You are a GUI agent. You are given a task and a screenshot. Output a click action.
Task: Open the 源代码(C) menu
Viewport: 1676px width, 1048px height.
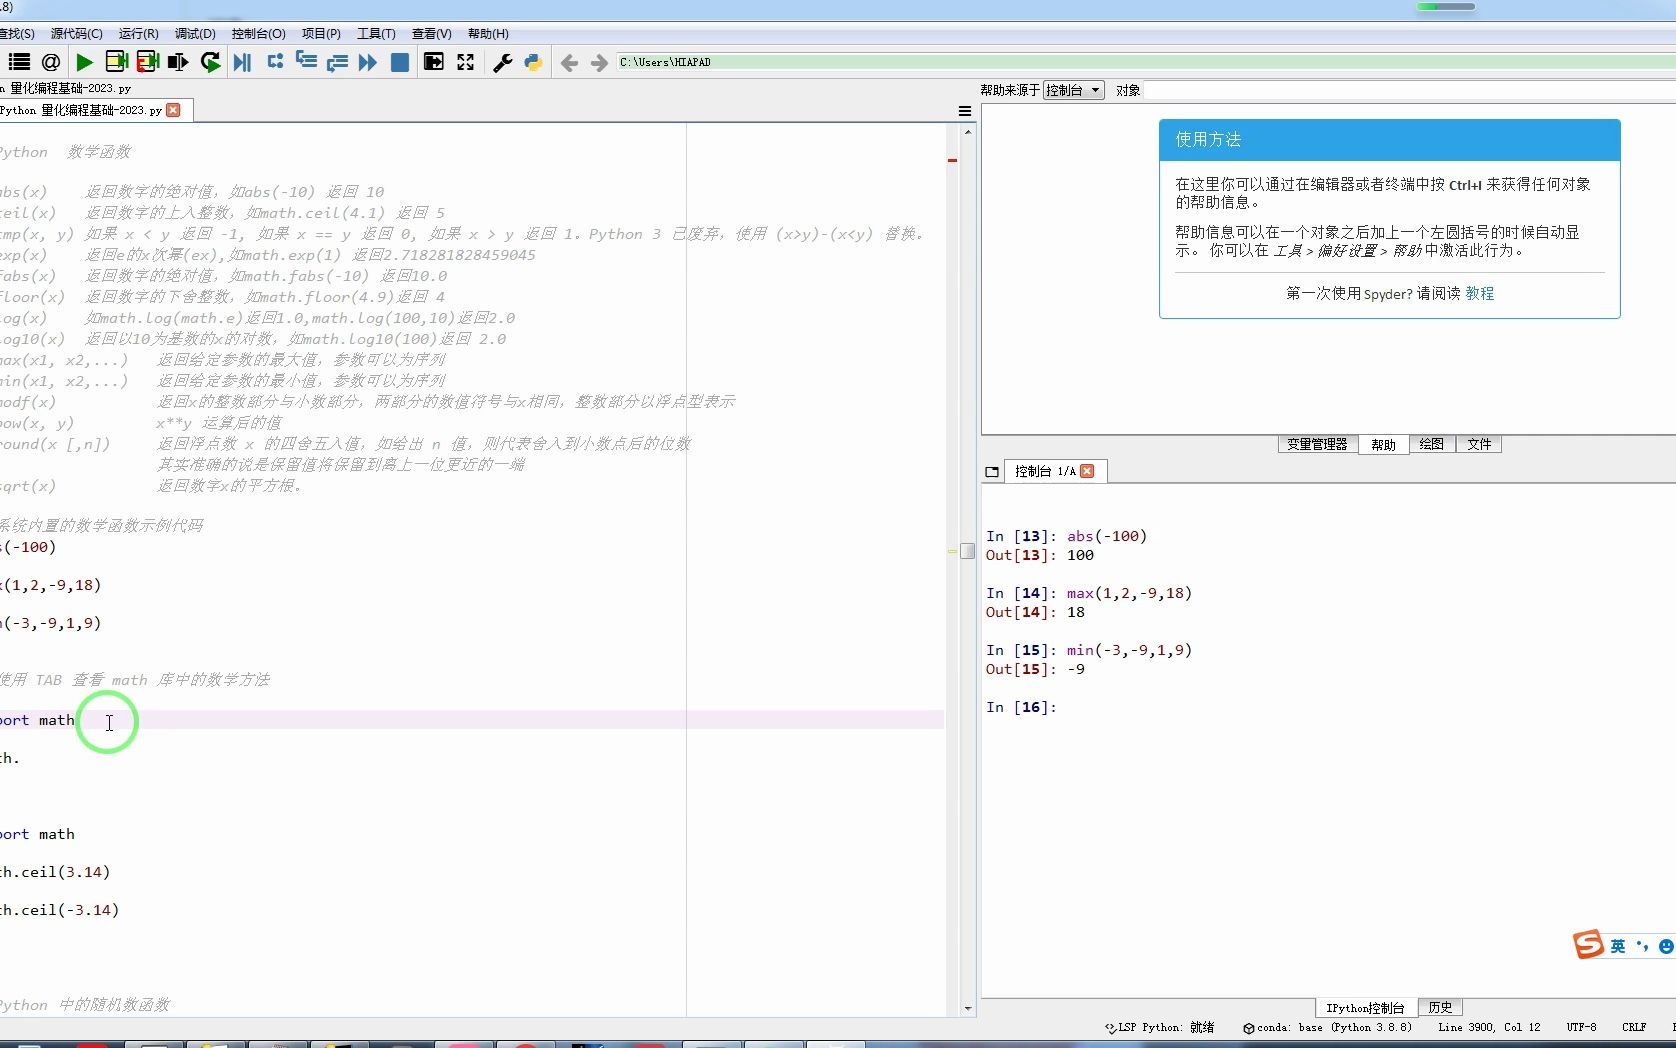77,34
